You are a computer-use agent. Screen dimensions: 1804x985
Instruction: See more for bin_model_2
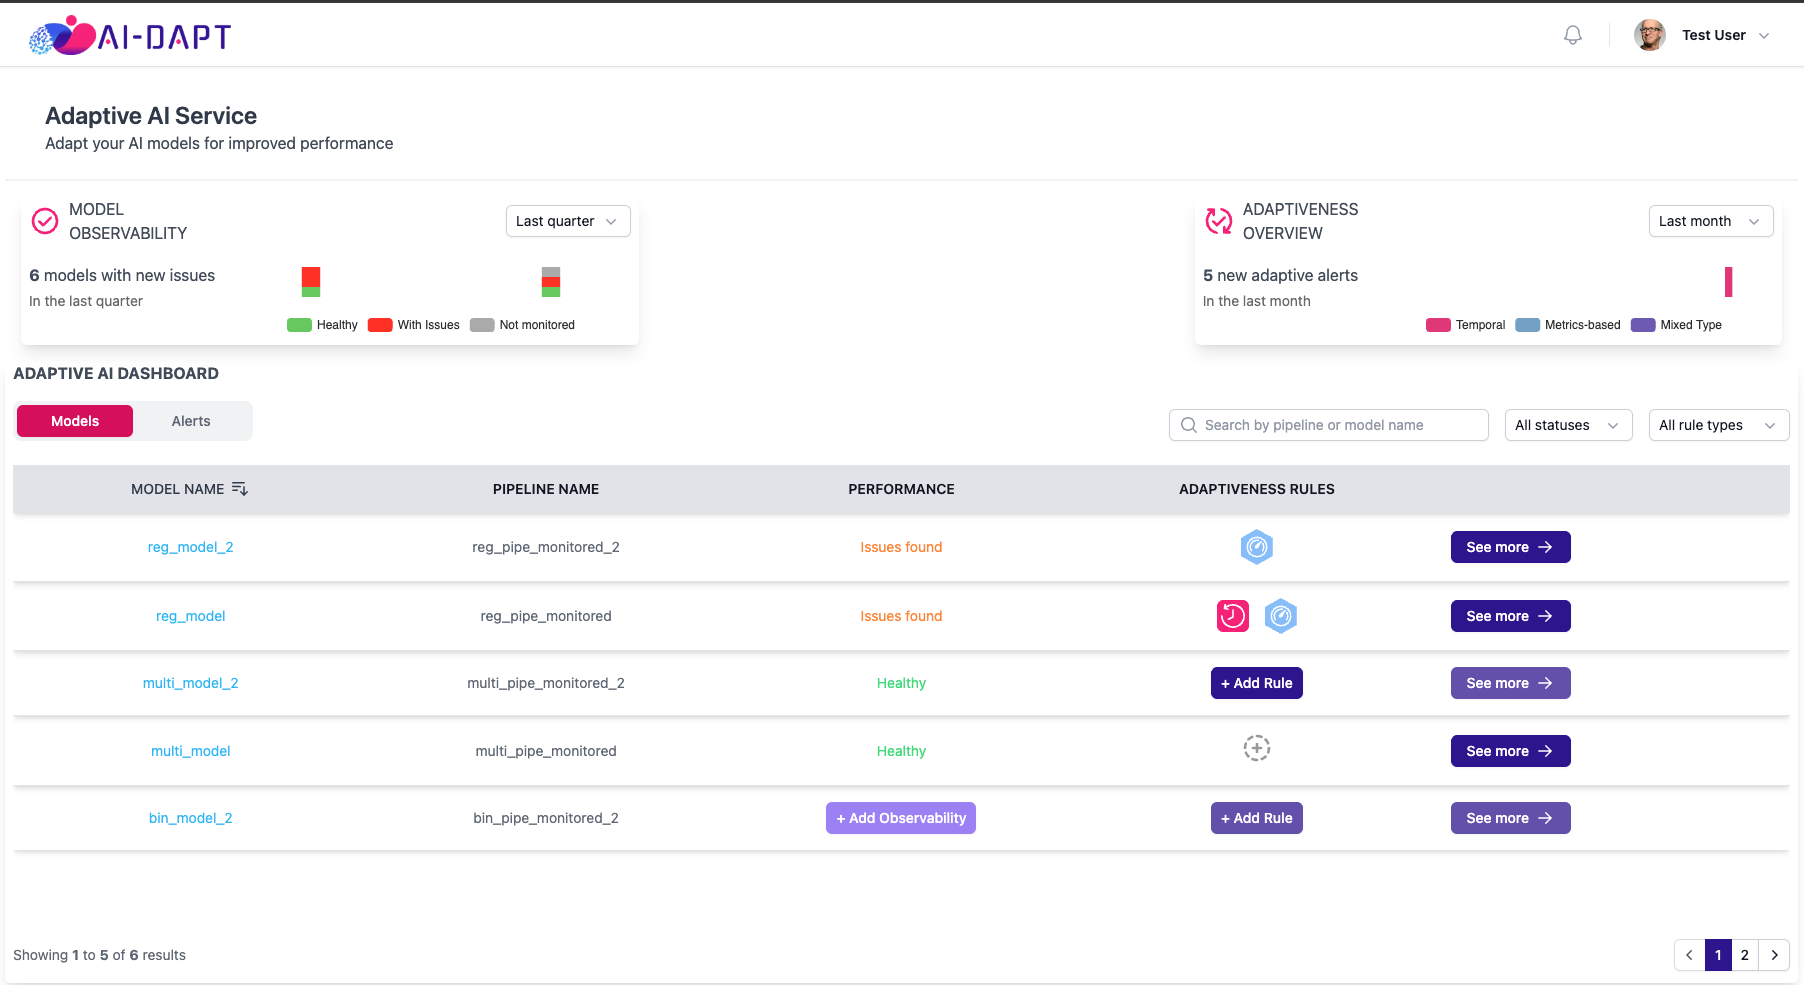tap(1511, 818)
